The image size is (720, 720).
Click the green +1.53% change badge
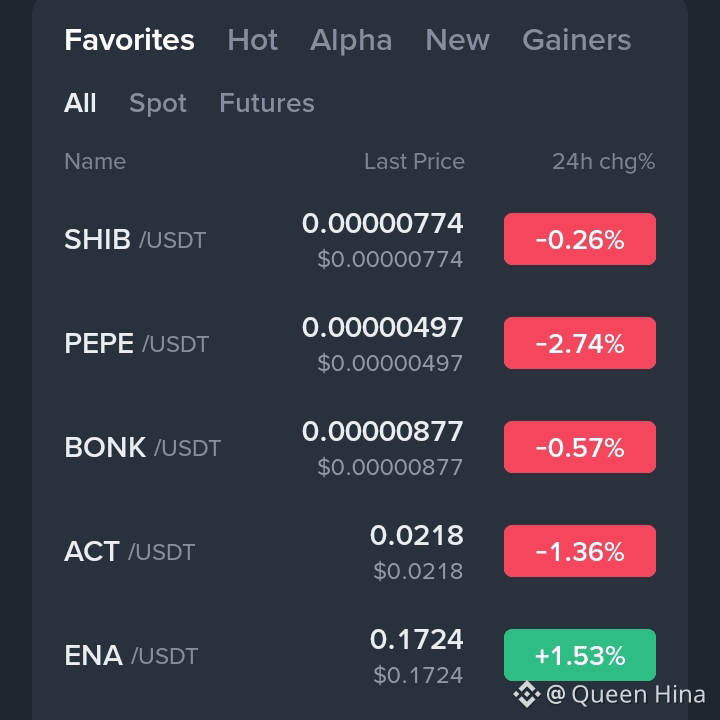click(x=580, y=656)
